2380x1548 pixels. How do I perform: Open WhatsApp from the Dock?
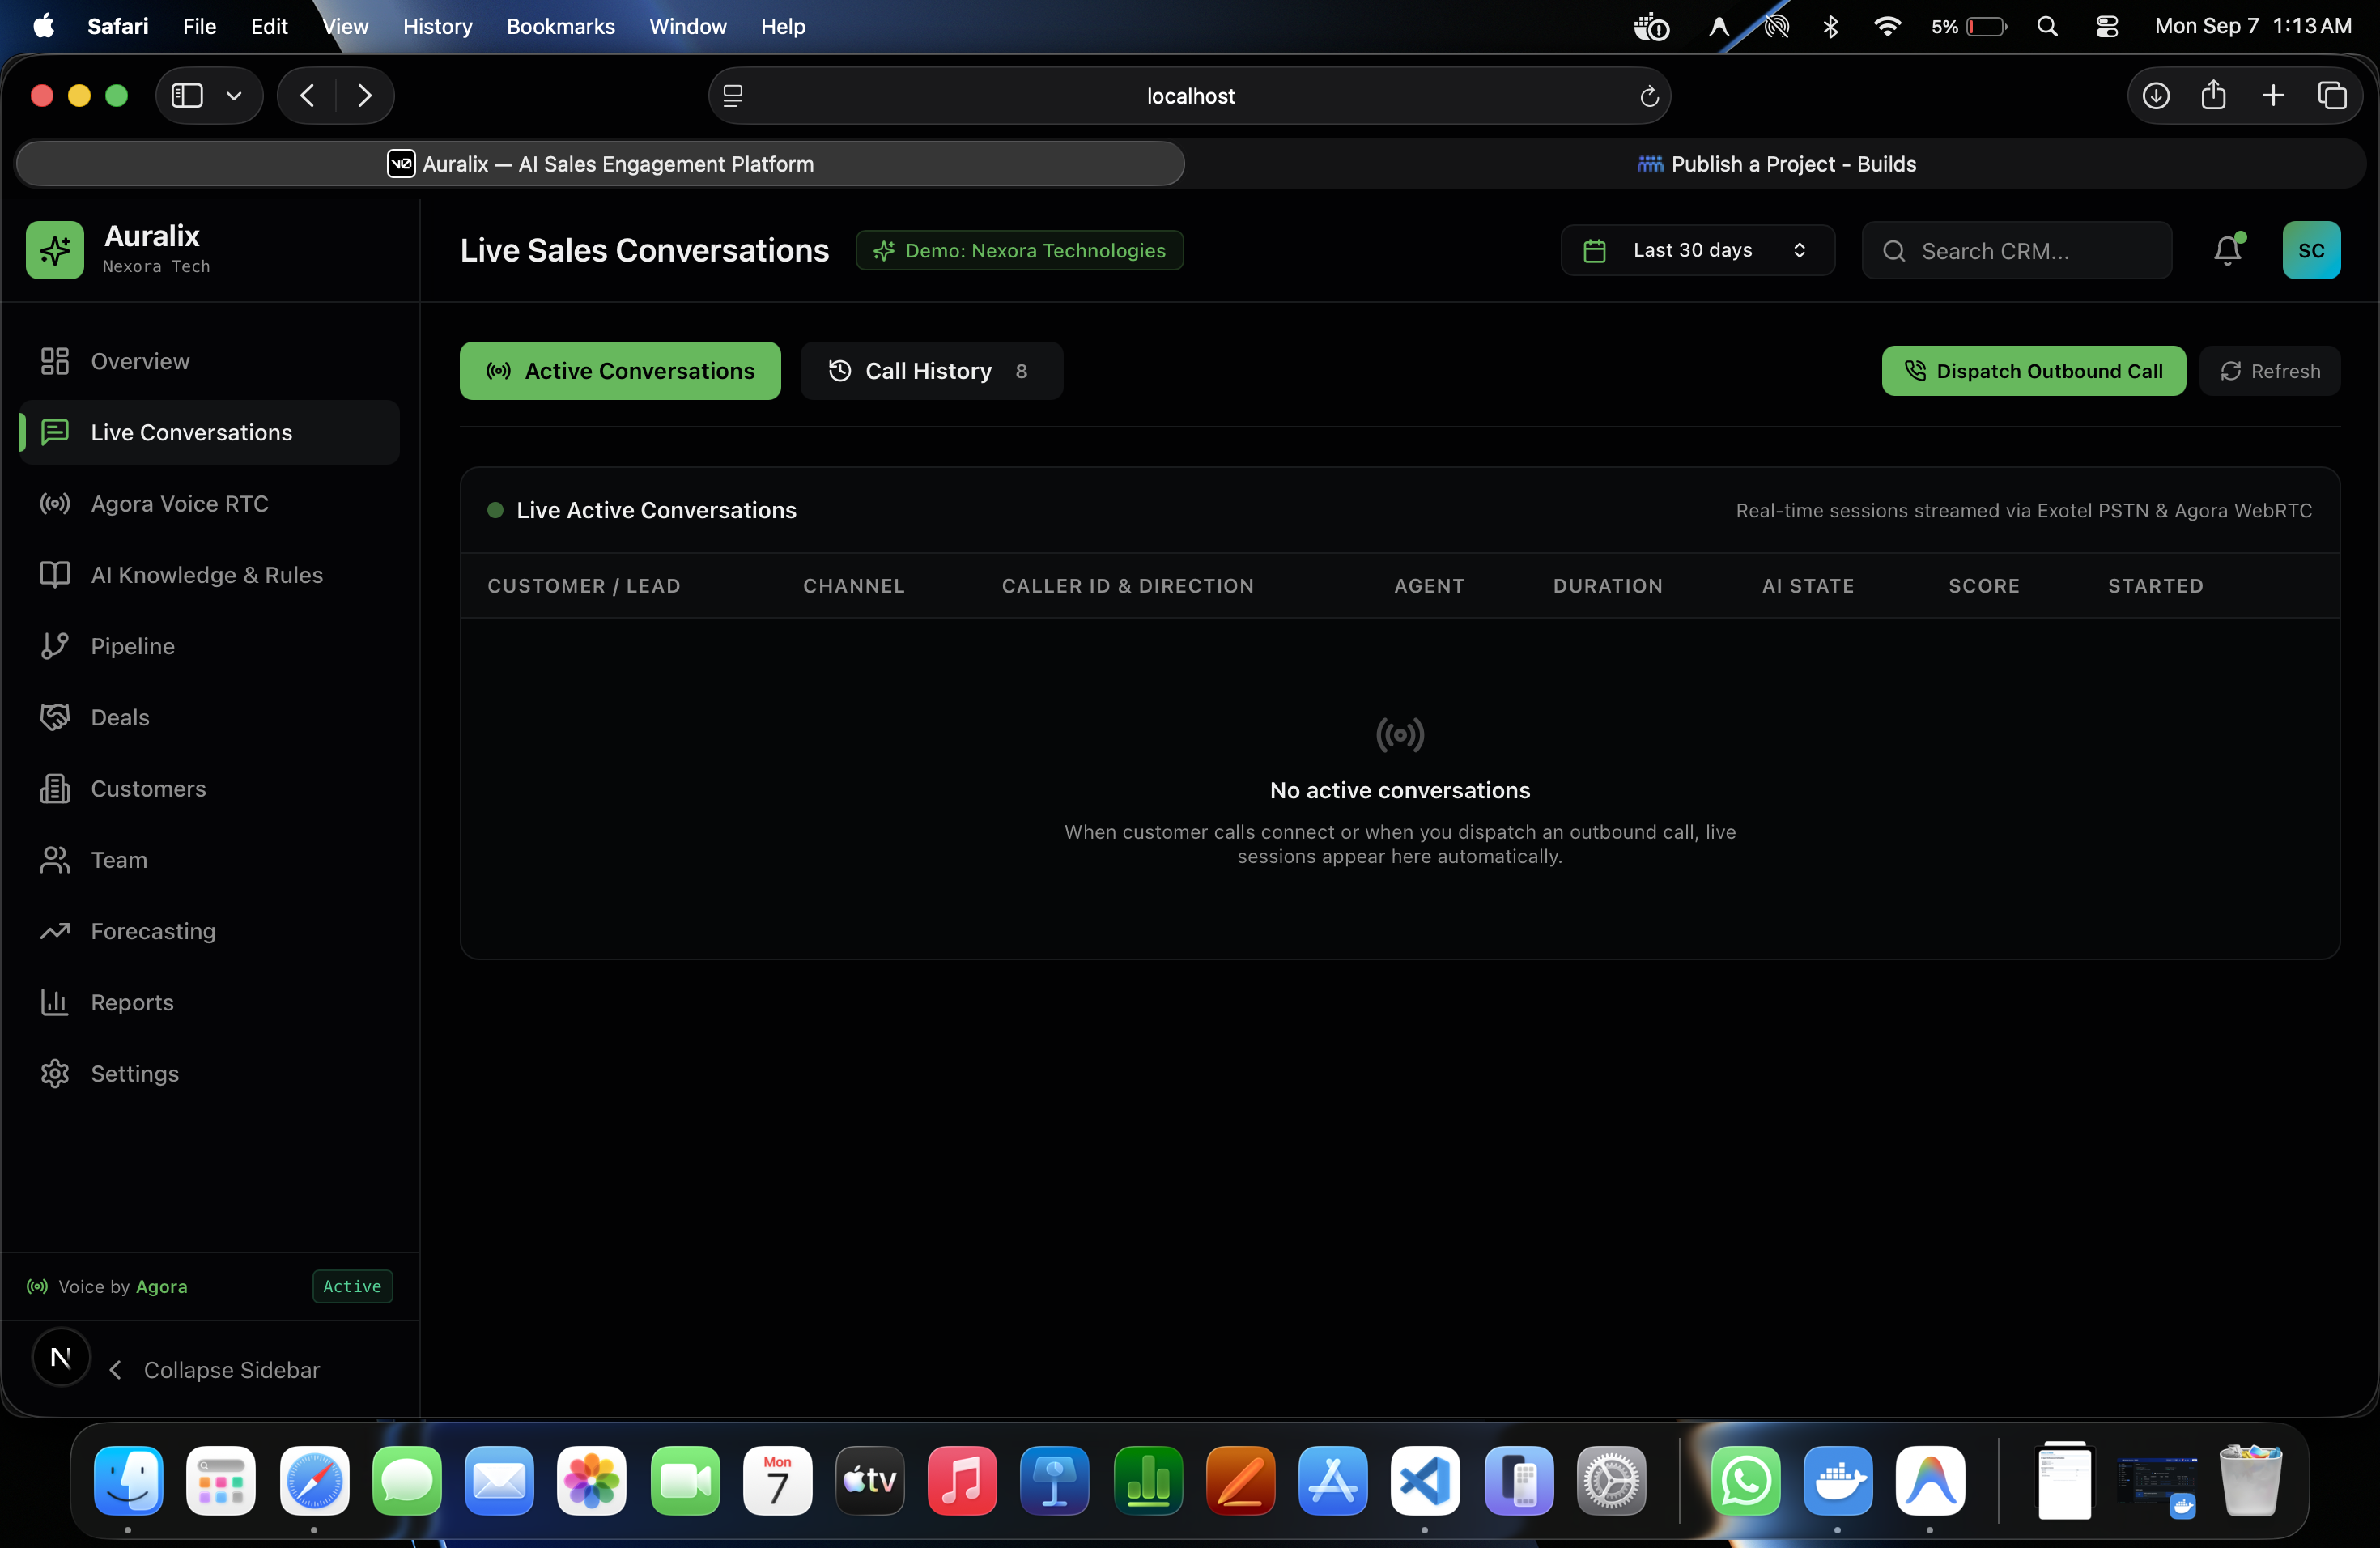(1745, 1480)
